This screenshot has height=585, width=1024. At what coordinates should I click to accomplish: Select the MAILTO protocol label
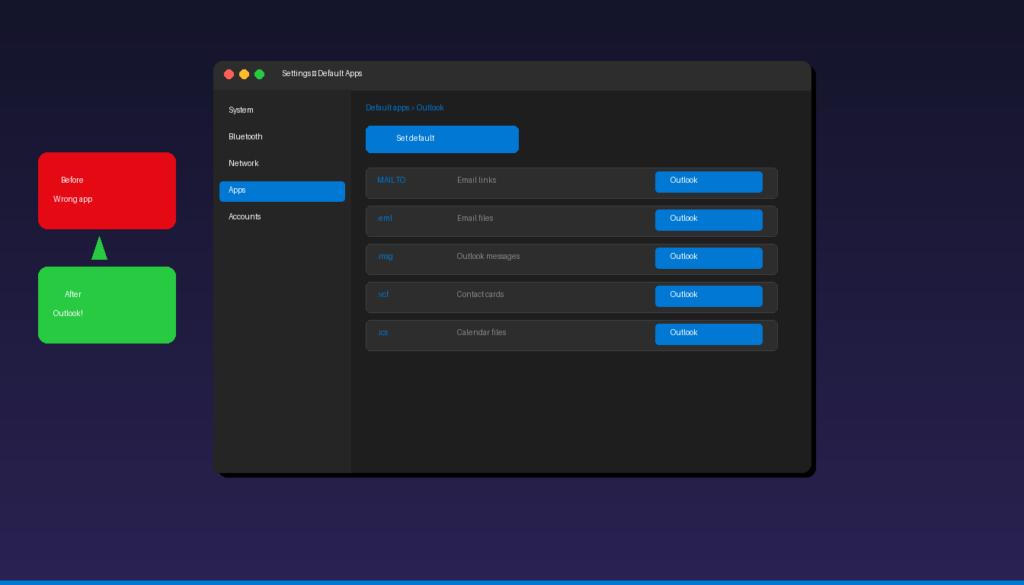[390, 180]
